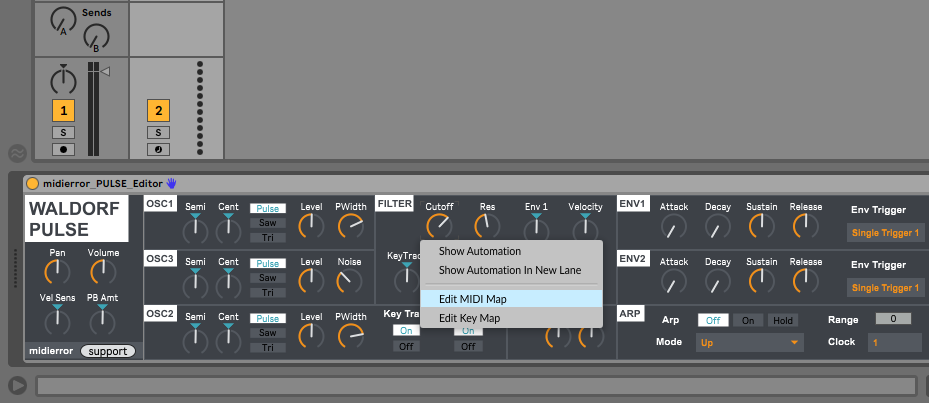929x403 pixels.
Task: Click the Vel Sens knob
Action: pyautogui.click(x=57, y=321)
